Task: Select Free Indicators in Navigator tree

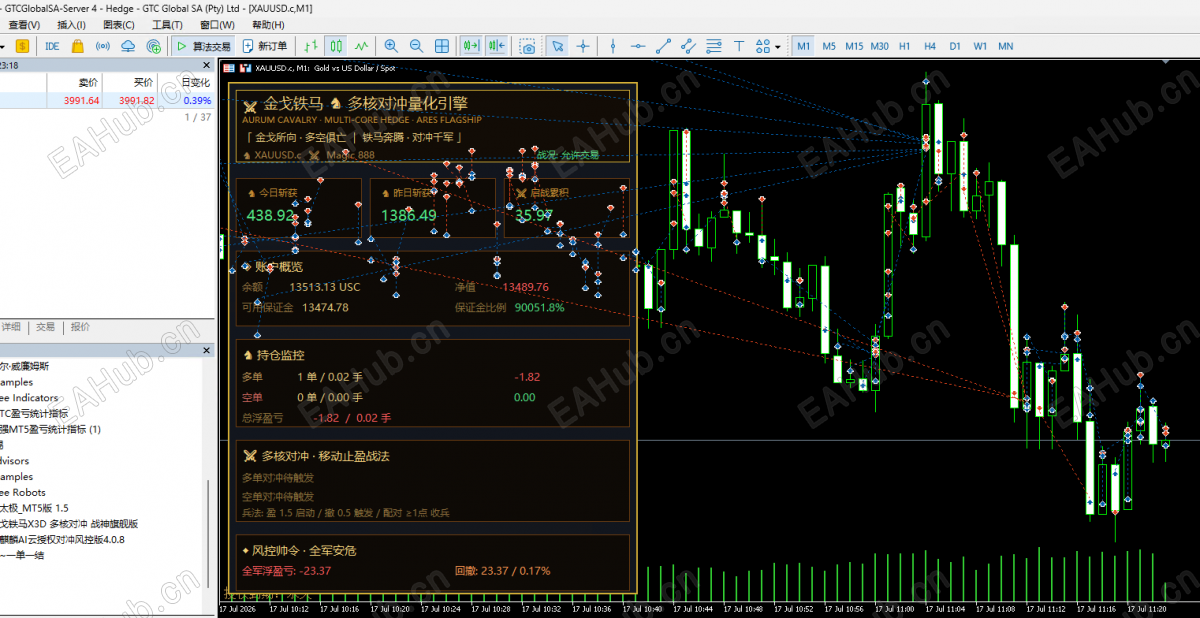Action: point(29,398)
